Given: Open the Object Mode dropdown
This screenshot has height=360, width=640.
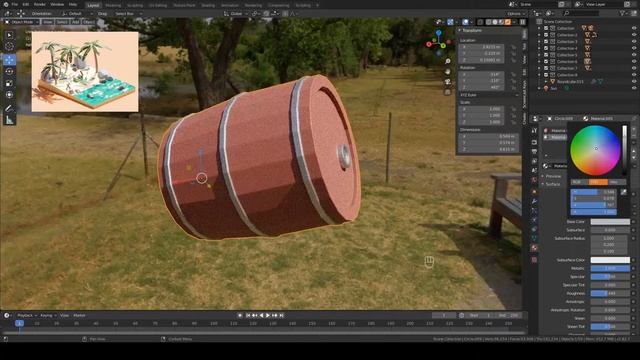Looking at the screenshot, I should click(x=21, y=22).
